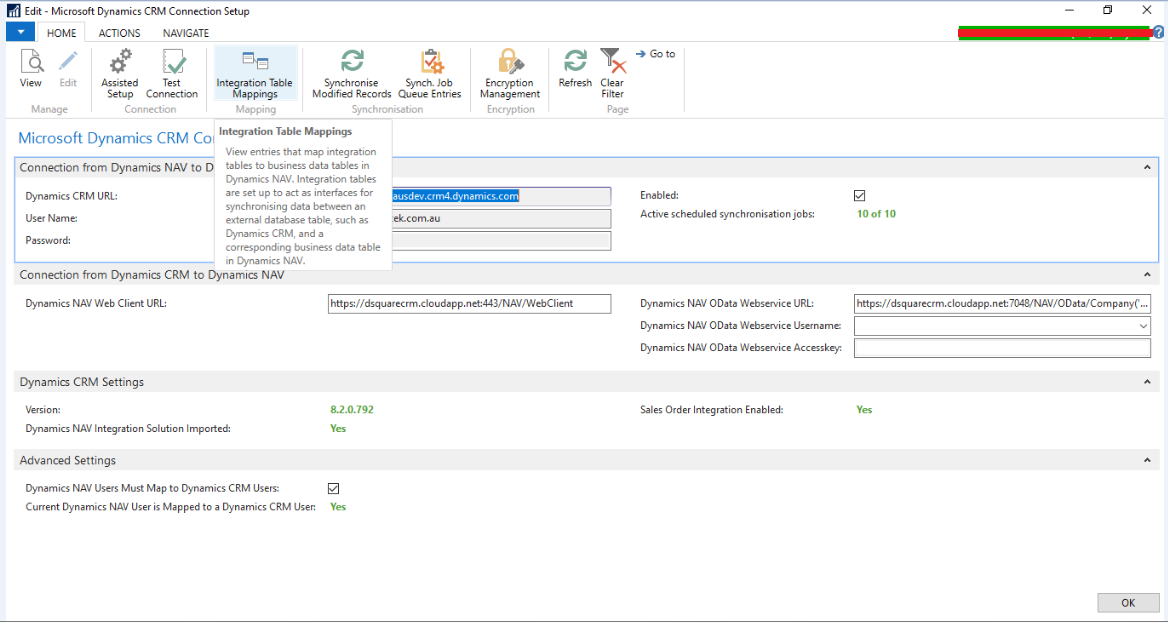Toggle Dynamics NAV Users Must Map checkbox
The width and height of the screenshot is (1168, 623).
pyautogui.click(x=333, y=488)
